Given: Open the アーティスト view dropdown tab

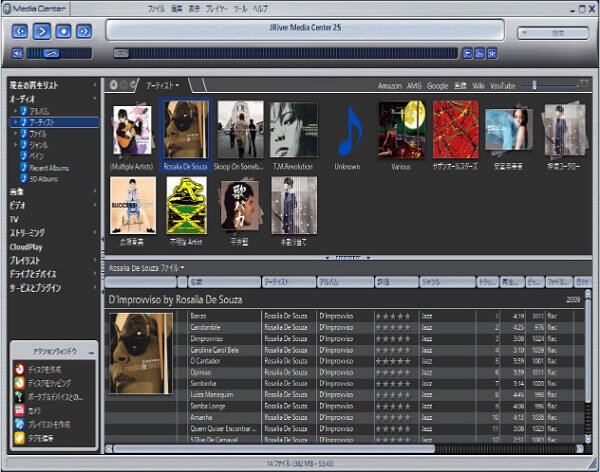Looking at the screenshot, I should (163, 85).
